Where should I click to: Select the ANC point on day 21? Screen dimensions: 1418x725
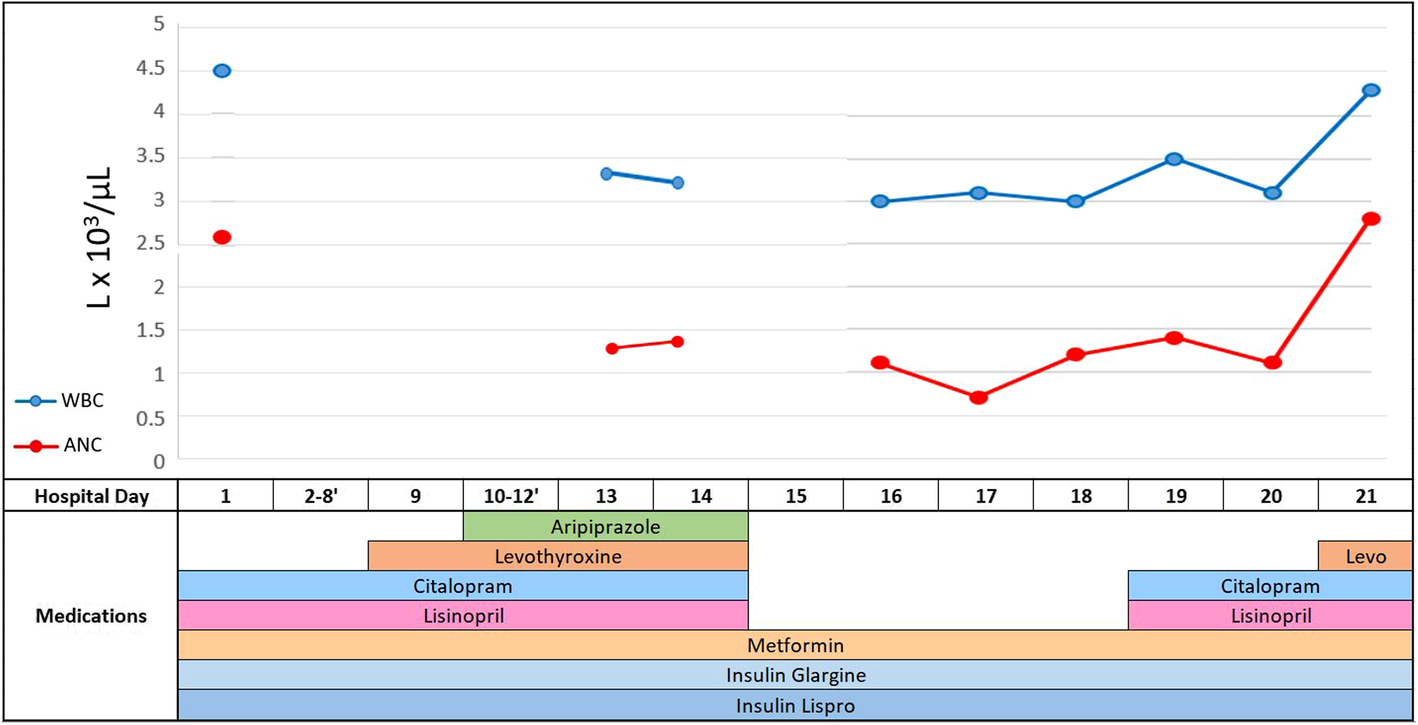coord(1371,218)
